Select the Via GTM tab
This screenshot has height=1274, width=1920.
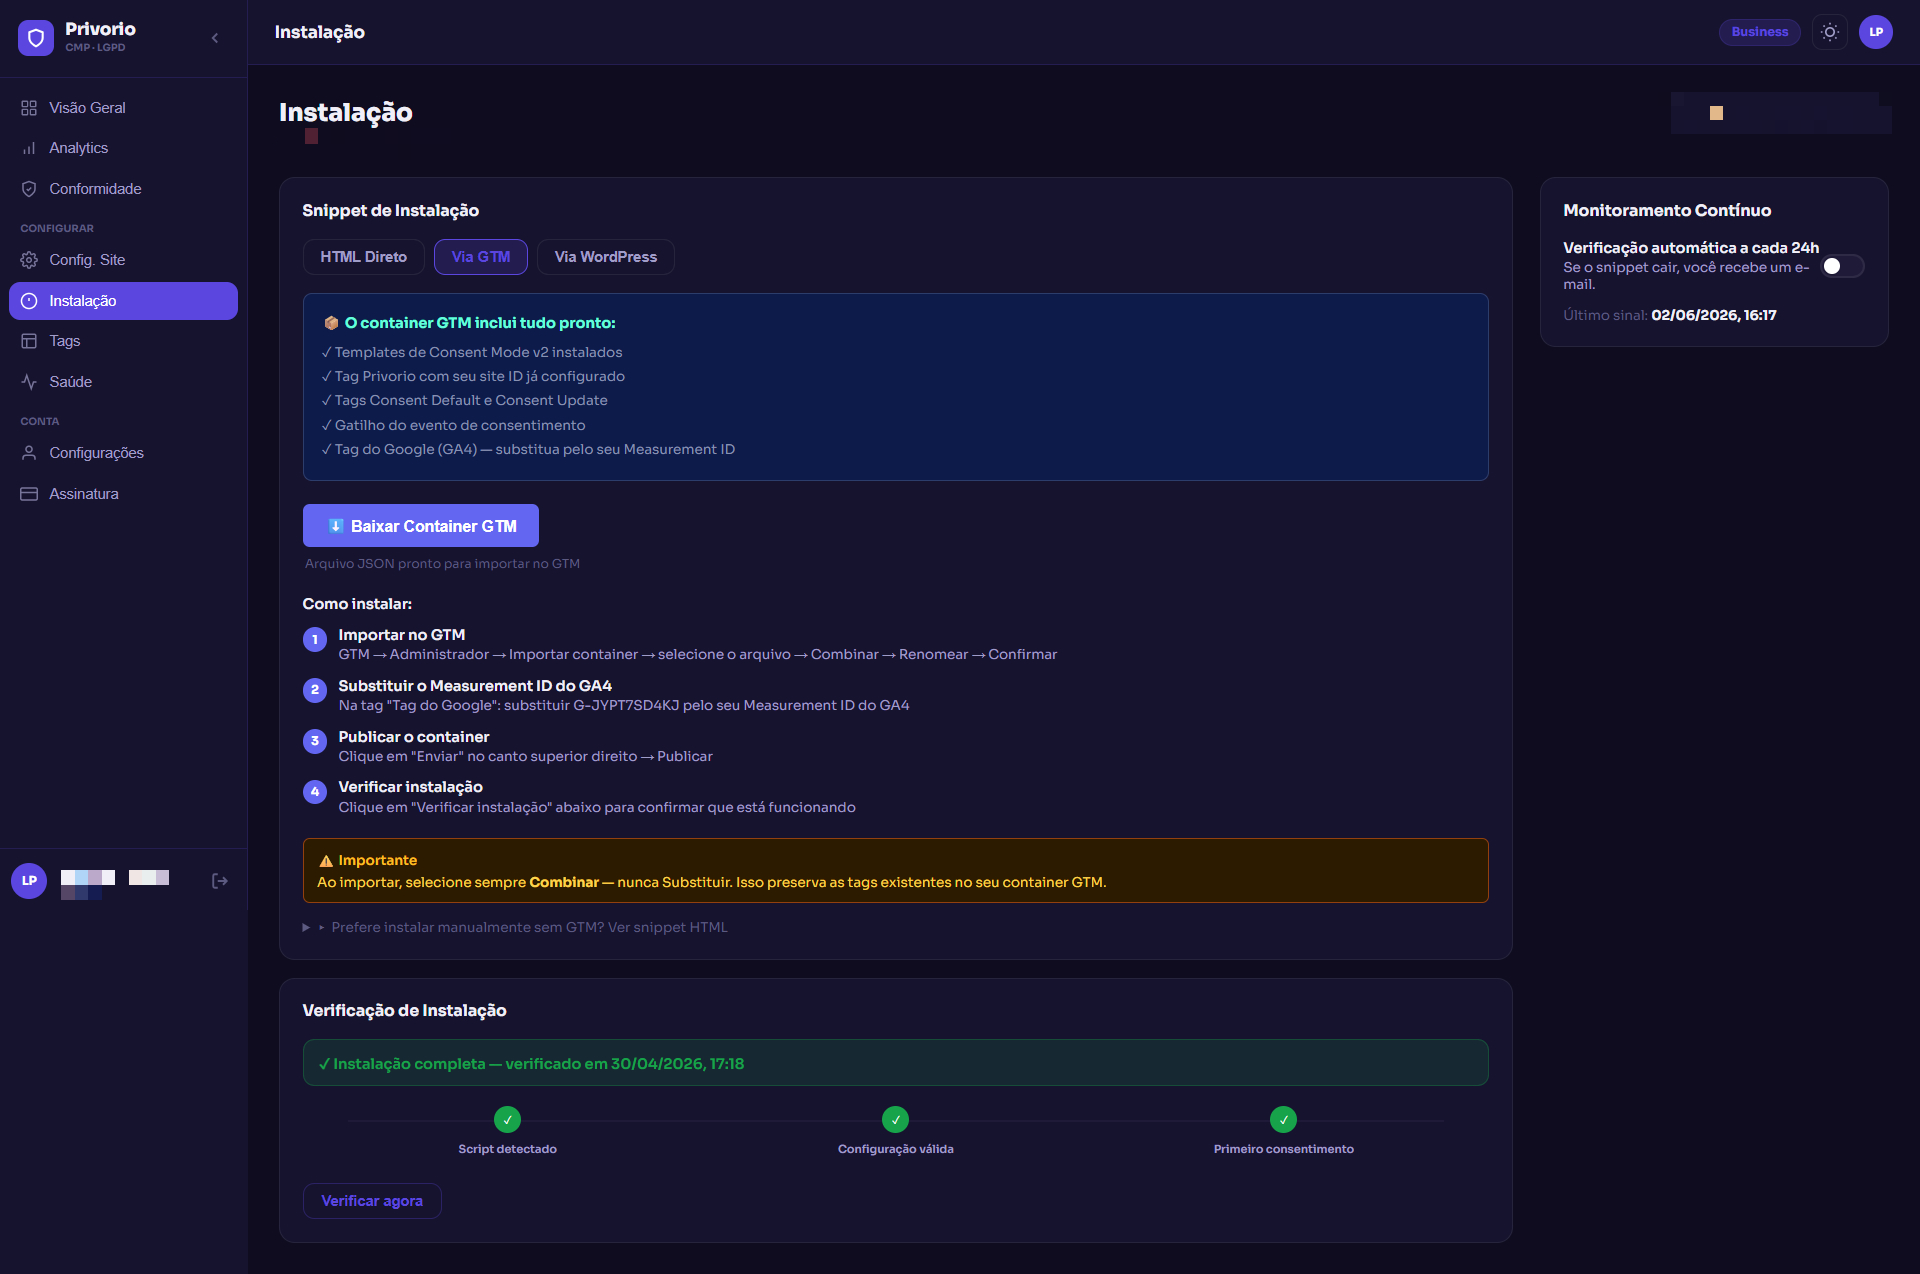(481, 257)
